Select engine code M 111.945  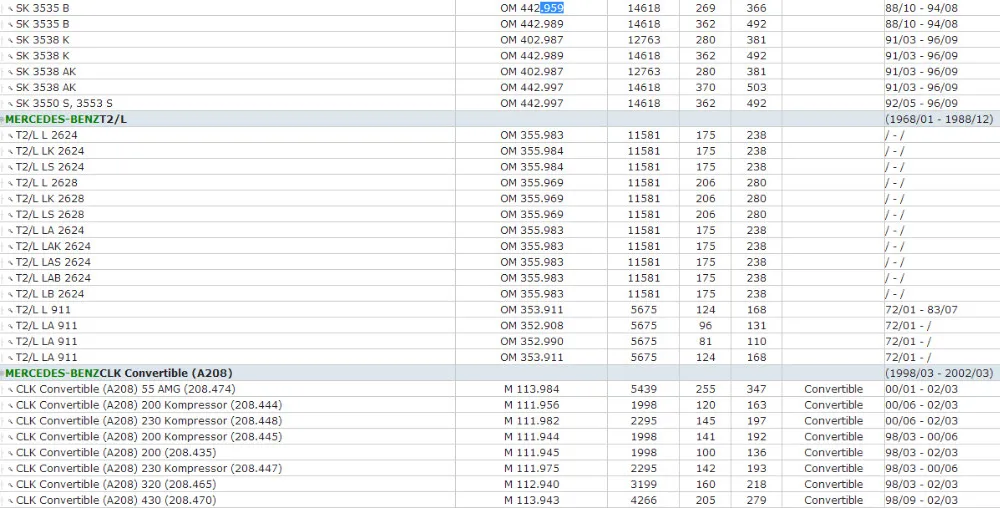tap(532, 453)
